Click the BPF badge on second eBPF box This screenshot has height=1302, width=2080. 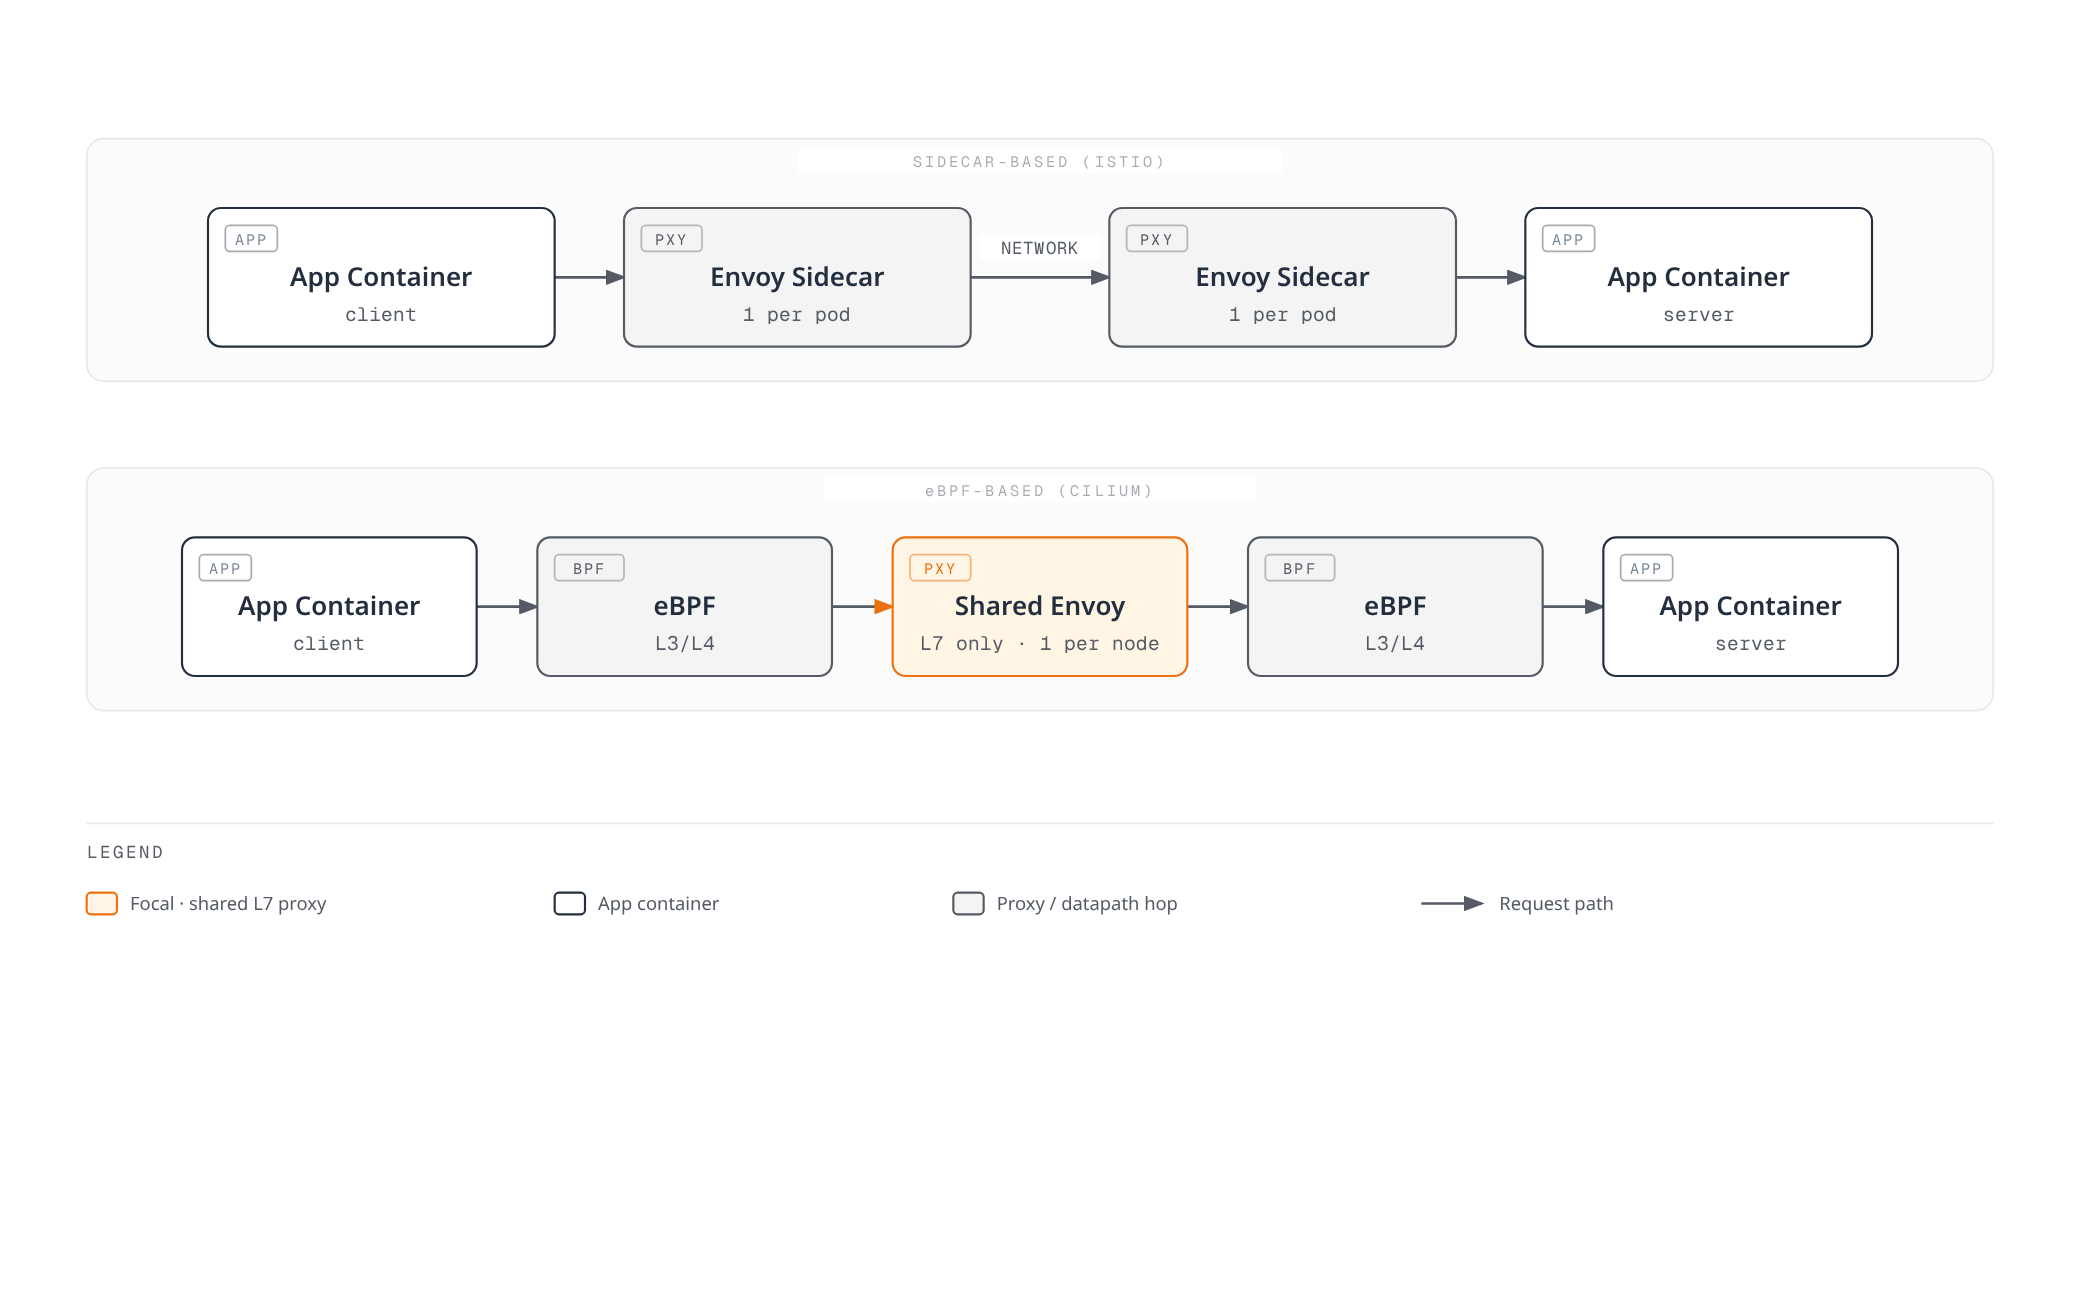point(1299,568)
